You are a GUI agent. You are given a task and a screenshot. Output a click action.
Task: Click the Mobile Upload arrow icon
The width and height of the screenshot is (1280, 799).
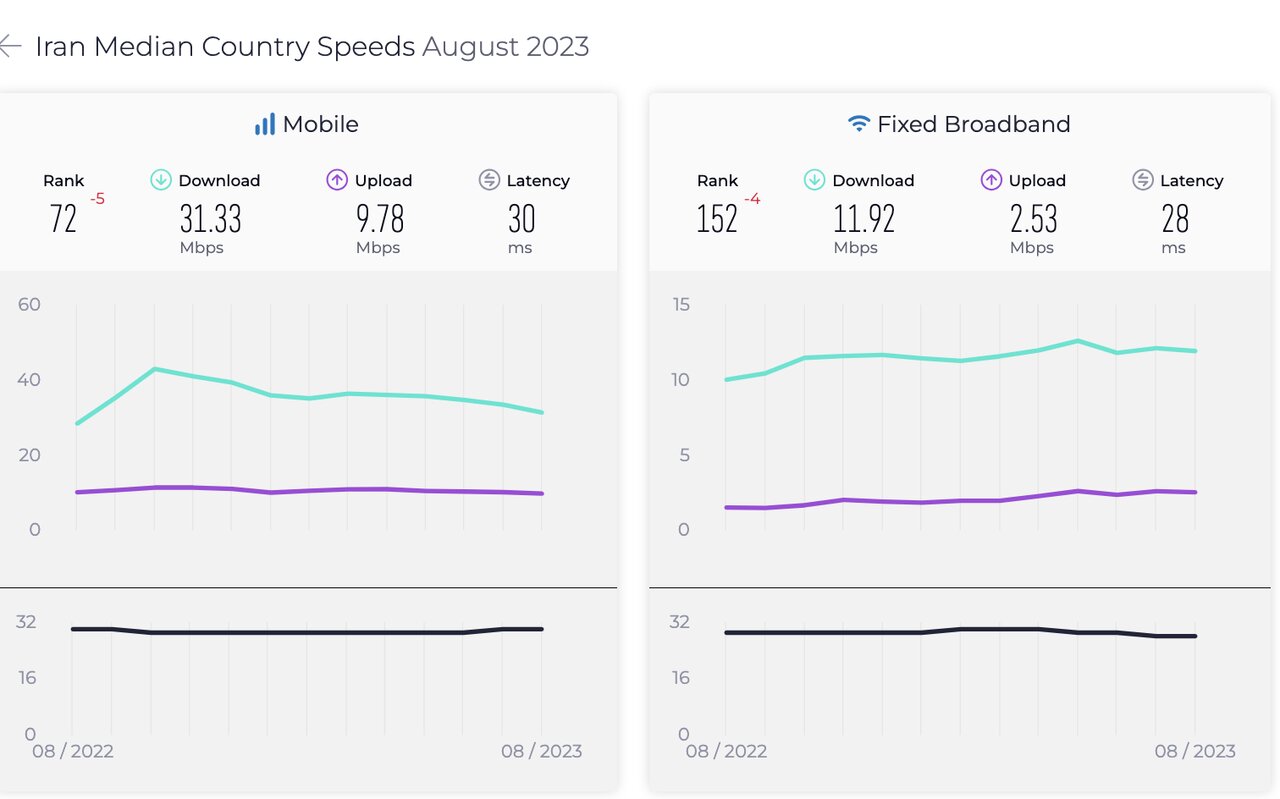pyautogui.click(x=337, y=180)
